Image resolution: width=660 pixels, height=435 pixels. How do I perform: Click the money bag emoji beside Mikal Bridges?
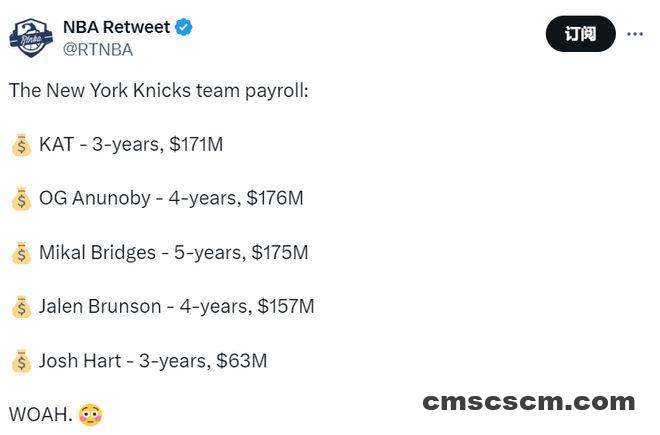point(21,253)
